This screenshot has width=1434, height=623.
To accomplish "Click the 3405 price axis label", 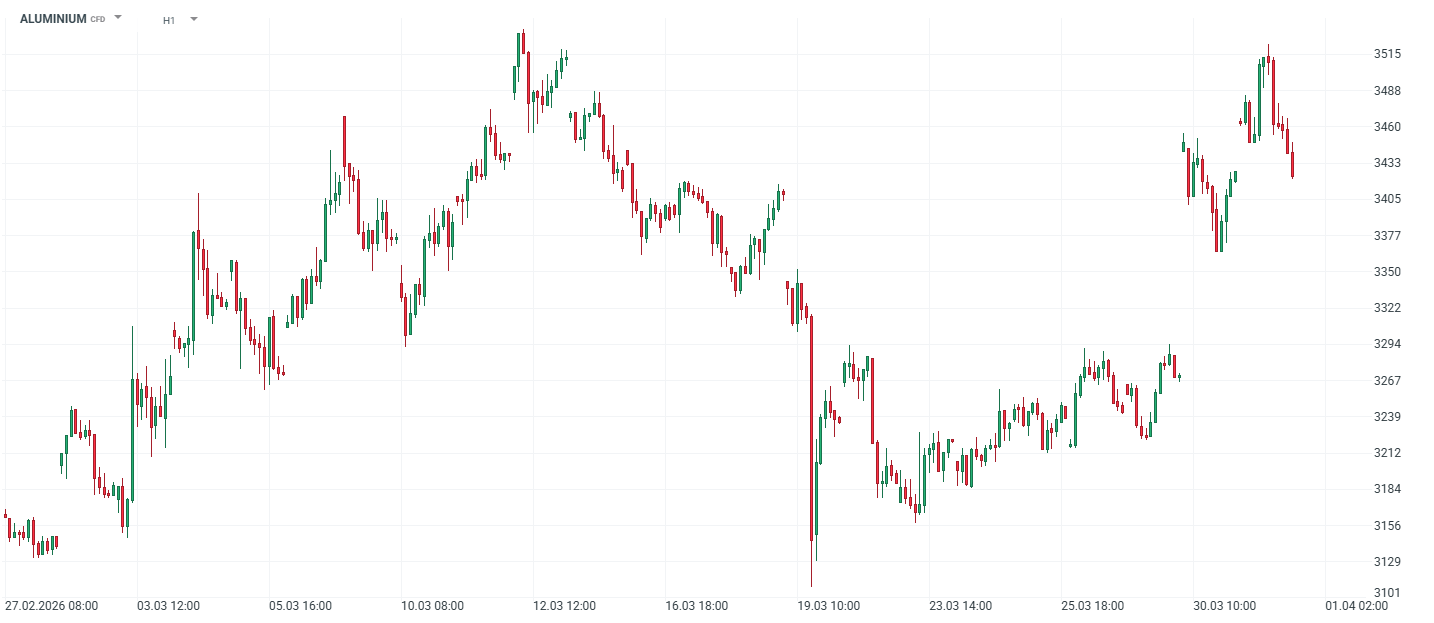I will (1387, 199).
